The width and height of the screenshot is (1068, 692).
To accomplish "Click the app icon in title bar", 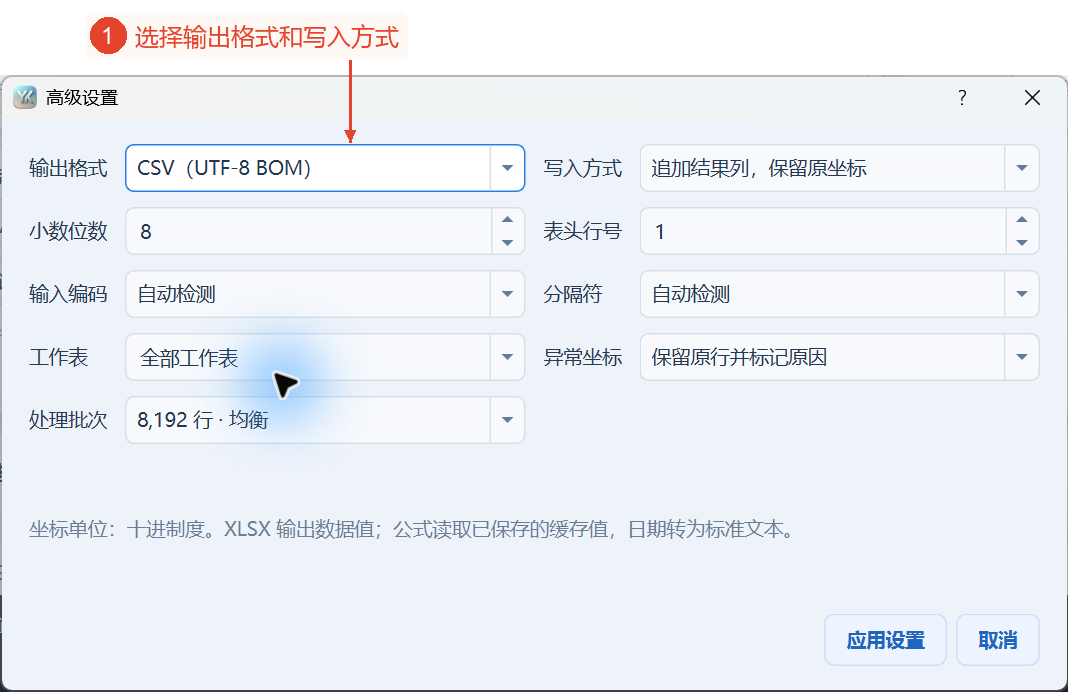I will [x=25, y=97].
